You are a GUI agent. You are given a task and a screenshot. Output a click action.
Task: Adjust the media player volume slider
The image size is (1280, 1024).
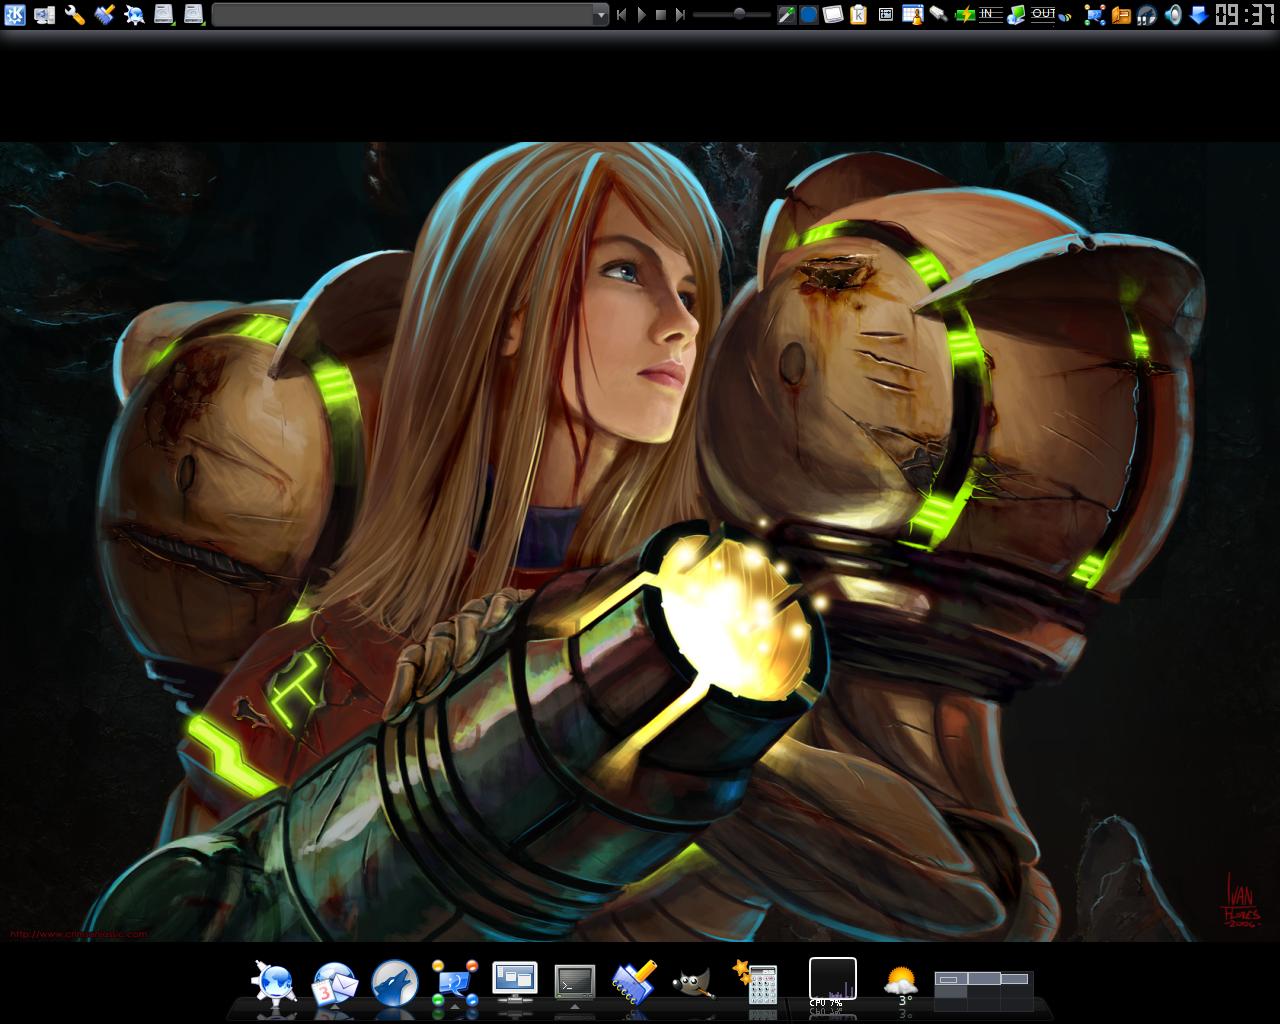coord(732,14)
